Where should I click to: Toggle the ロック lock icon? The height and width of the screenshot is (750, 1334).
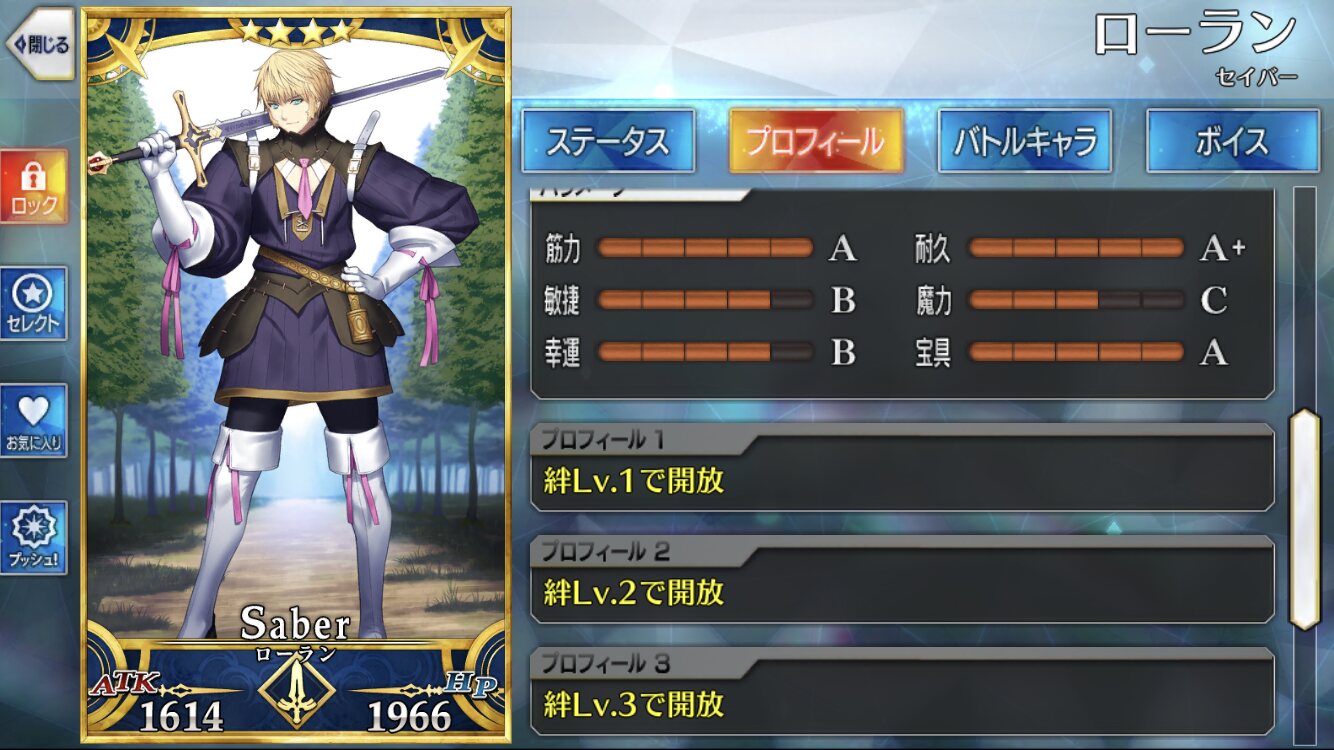[x=34, y=187]
